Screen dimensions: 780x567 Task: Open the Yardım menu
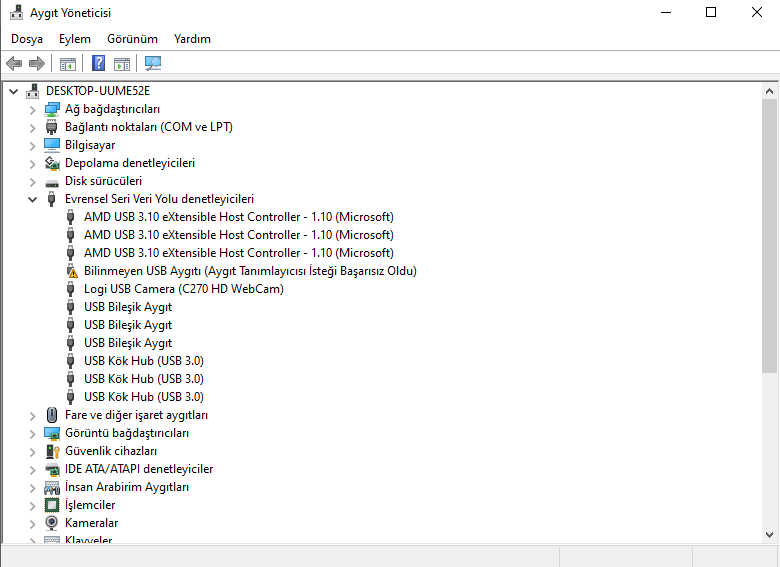[192, 39]
